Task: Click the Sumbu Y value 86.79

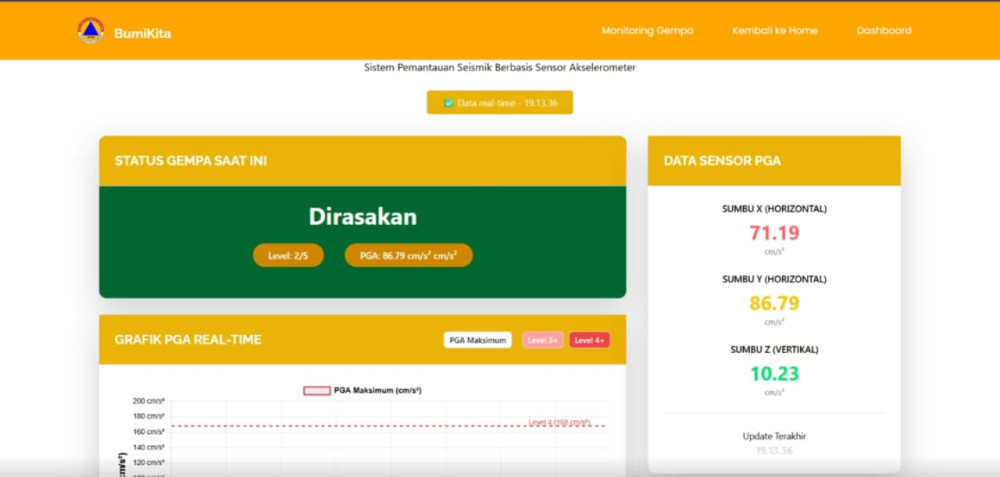Action: coord(774,303)
